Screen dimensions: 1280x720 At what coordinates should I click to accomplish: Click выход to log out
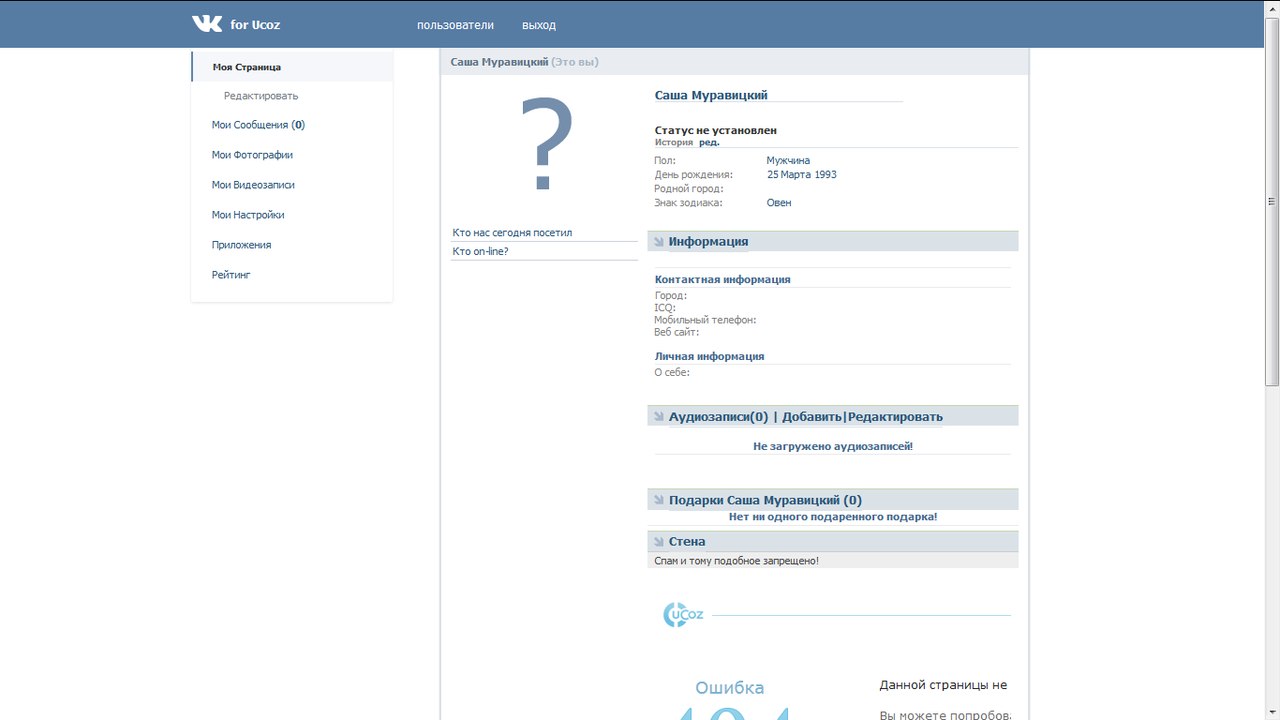[x=539, y=25]
